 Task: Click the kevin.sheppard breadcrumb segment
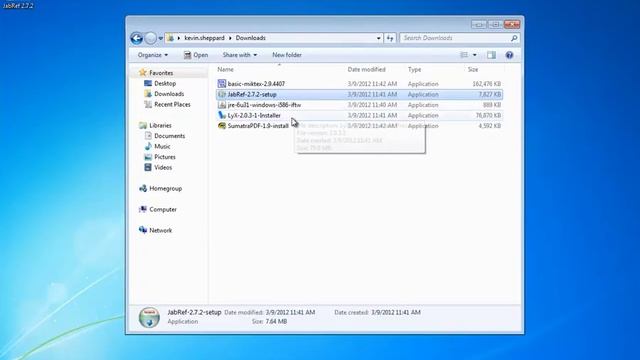click(204, 38)
